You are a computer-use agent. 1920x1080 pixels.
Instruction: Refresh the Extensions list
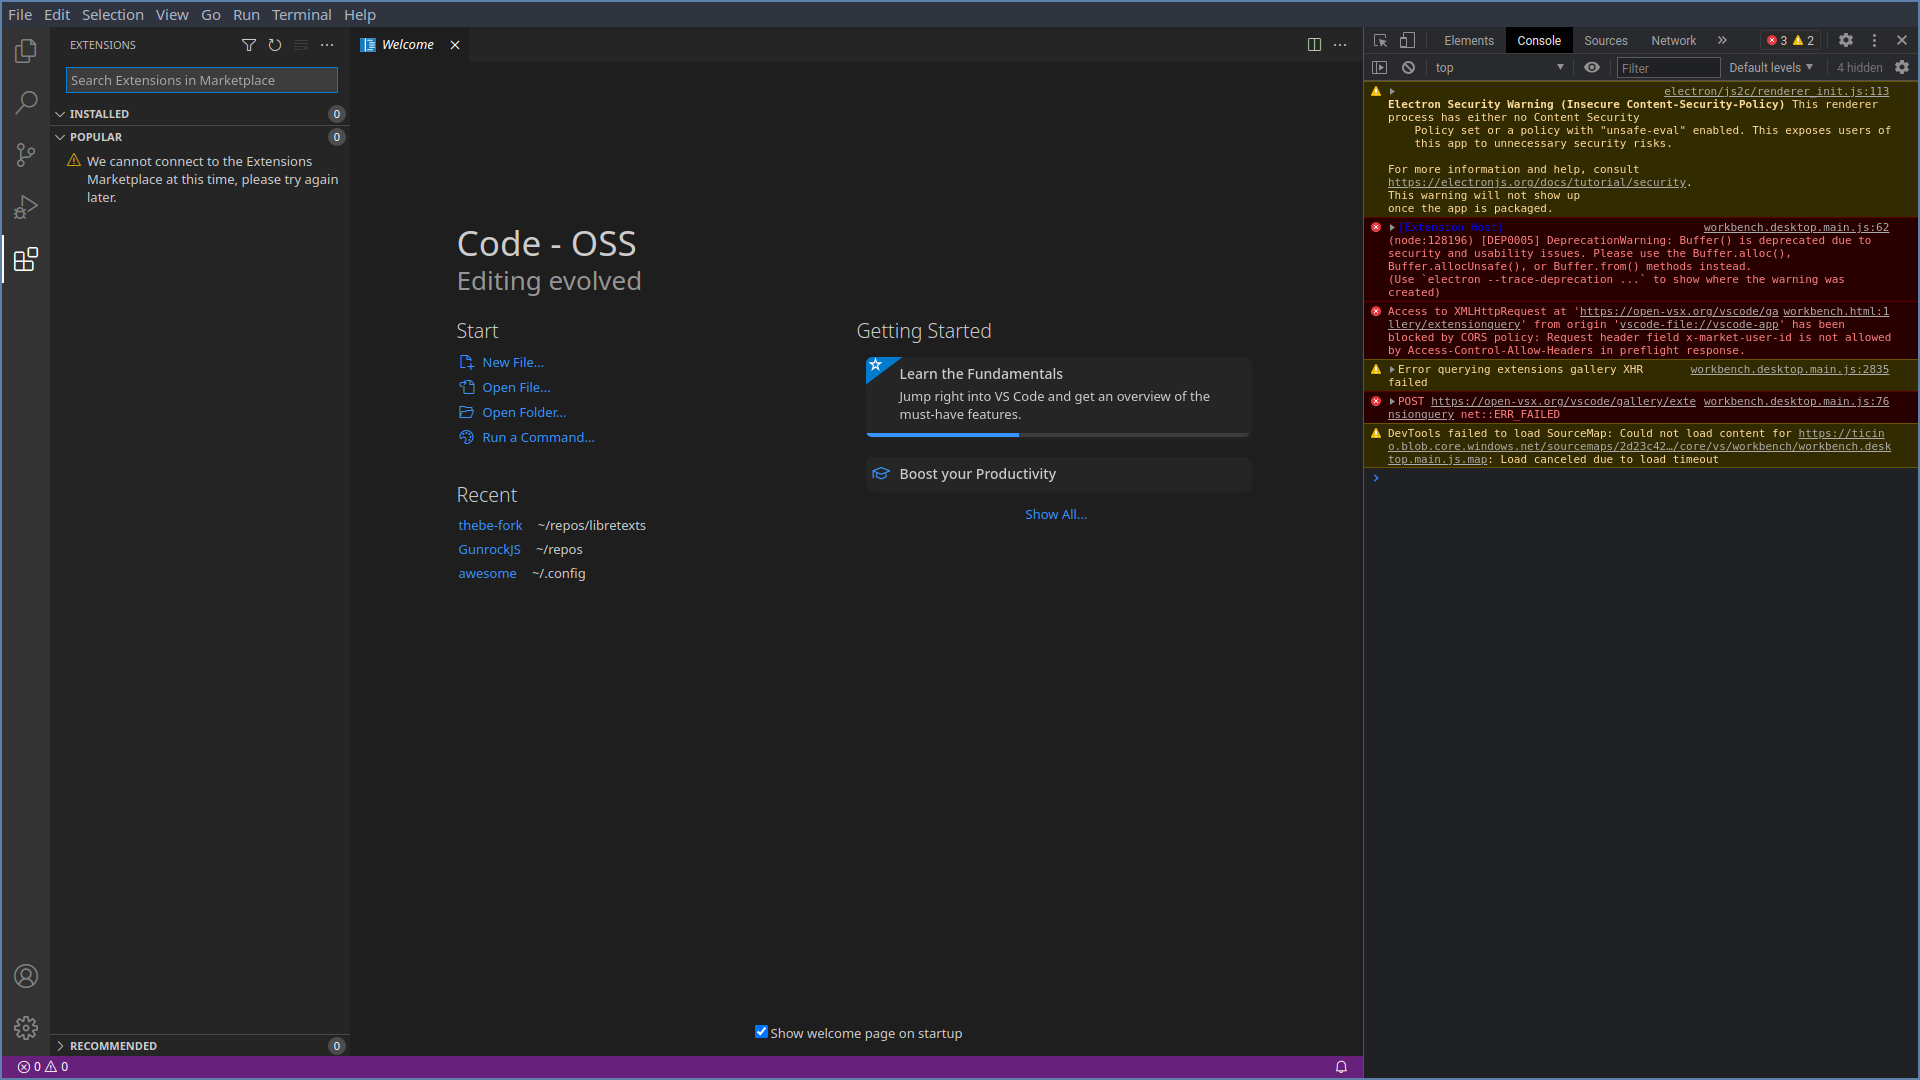pos(274,45)
